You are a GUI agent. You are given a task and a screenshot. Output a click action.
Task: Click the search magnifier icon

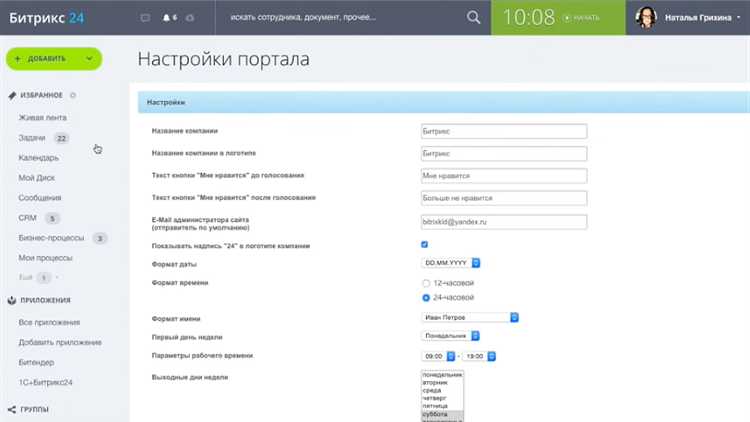point(473,18)
